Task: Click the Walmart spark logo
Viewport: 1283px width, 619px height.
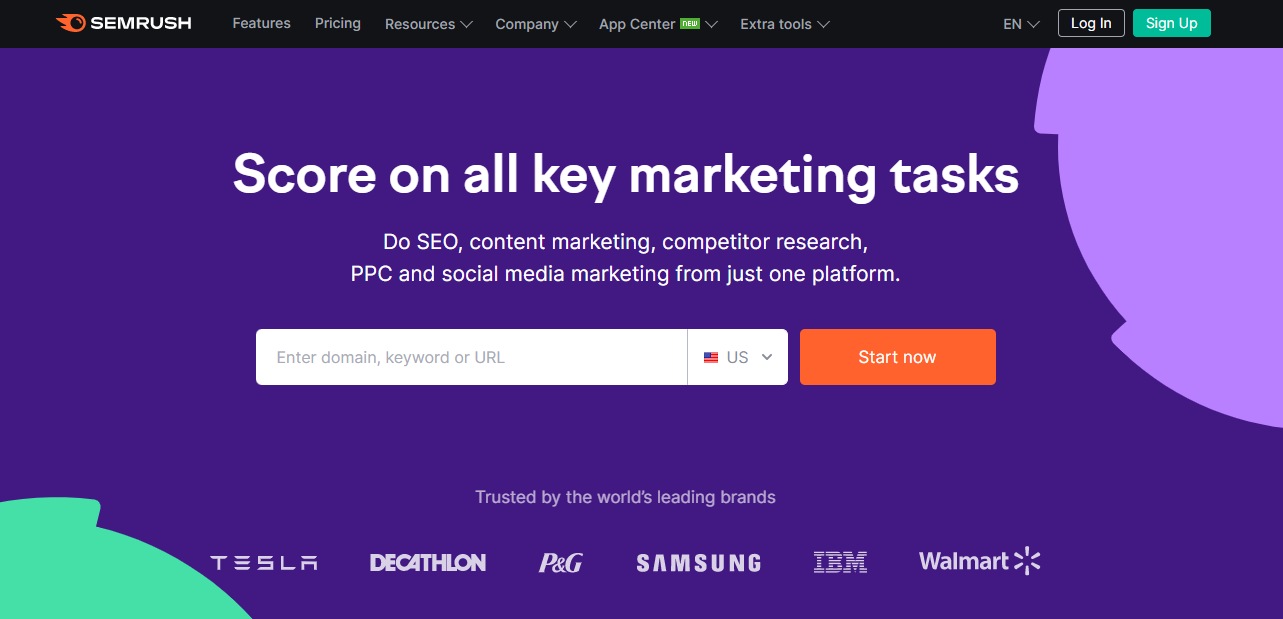Action: [1027, 561]
